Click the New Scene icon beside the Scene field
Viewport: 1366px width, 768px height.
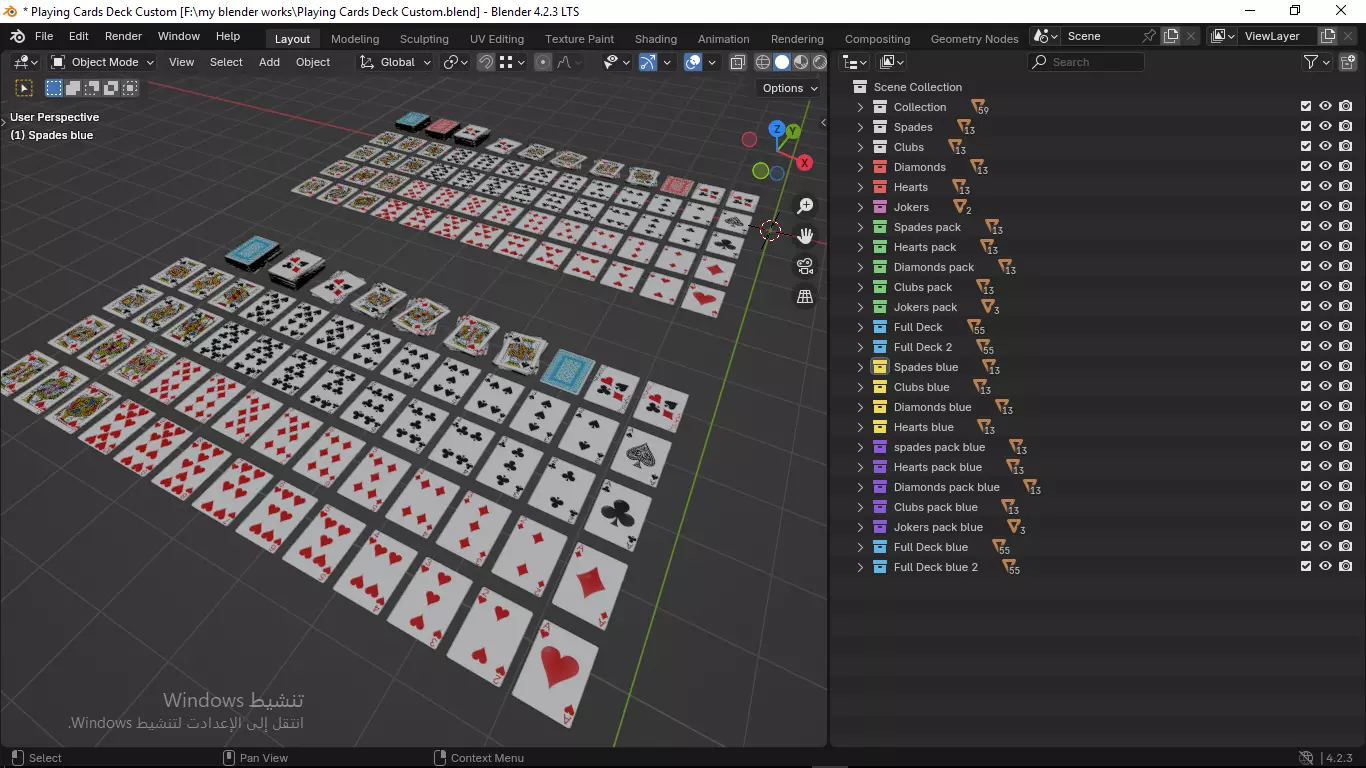tap(1171, 36)
